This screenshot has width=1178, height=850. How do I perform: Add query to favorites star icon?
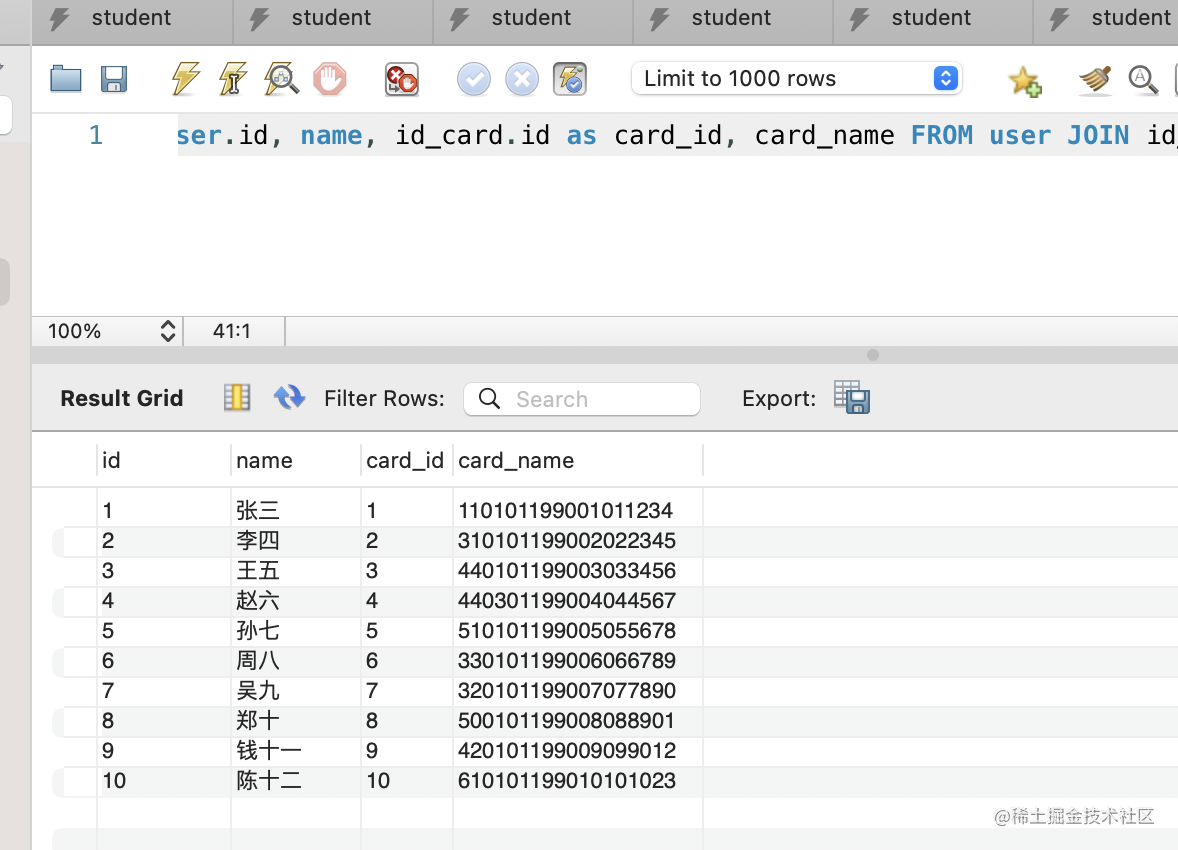pyautogui.click(x=1025, y=80)
